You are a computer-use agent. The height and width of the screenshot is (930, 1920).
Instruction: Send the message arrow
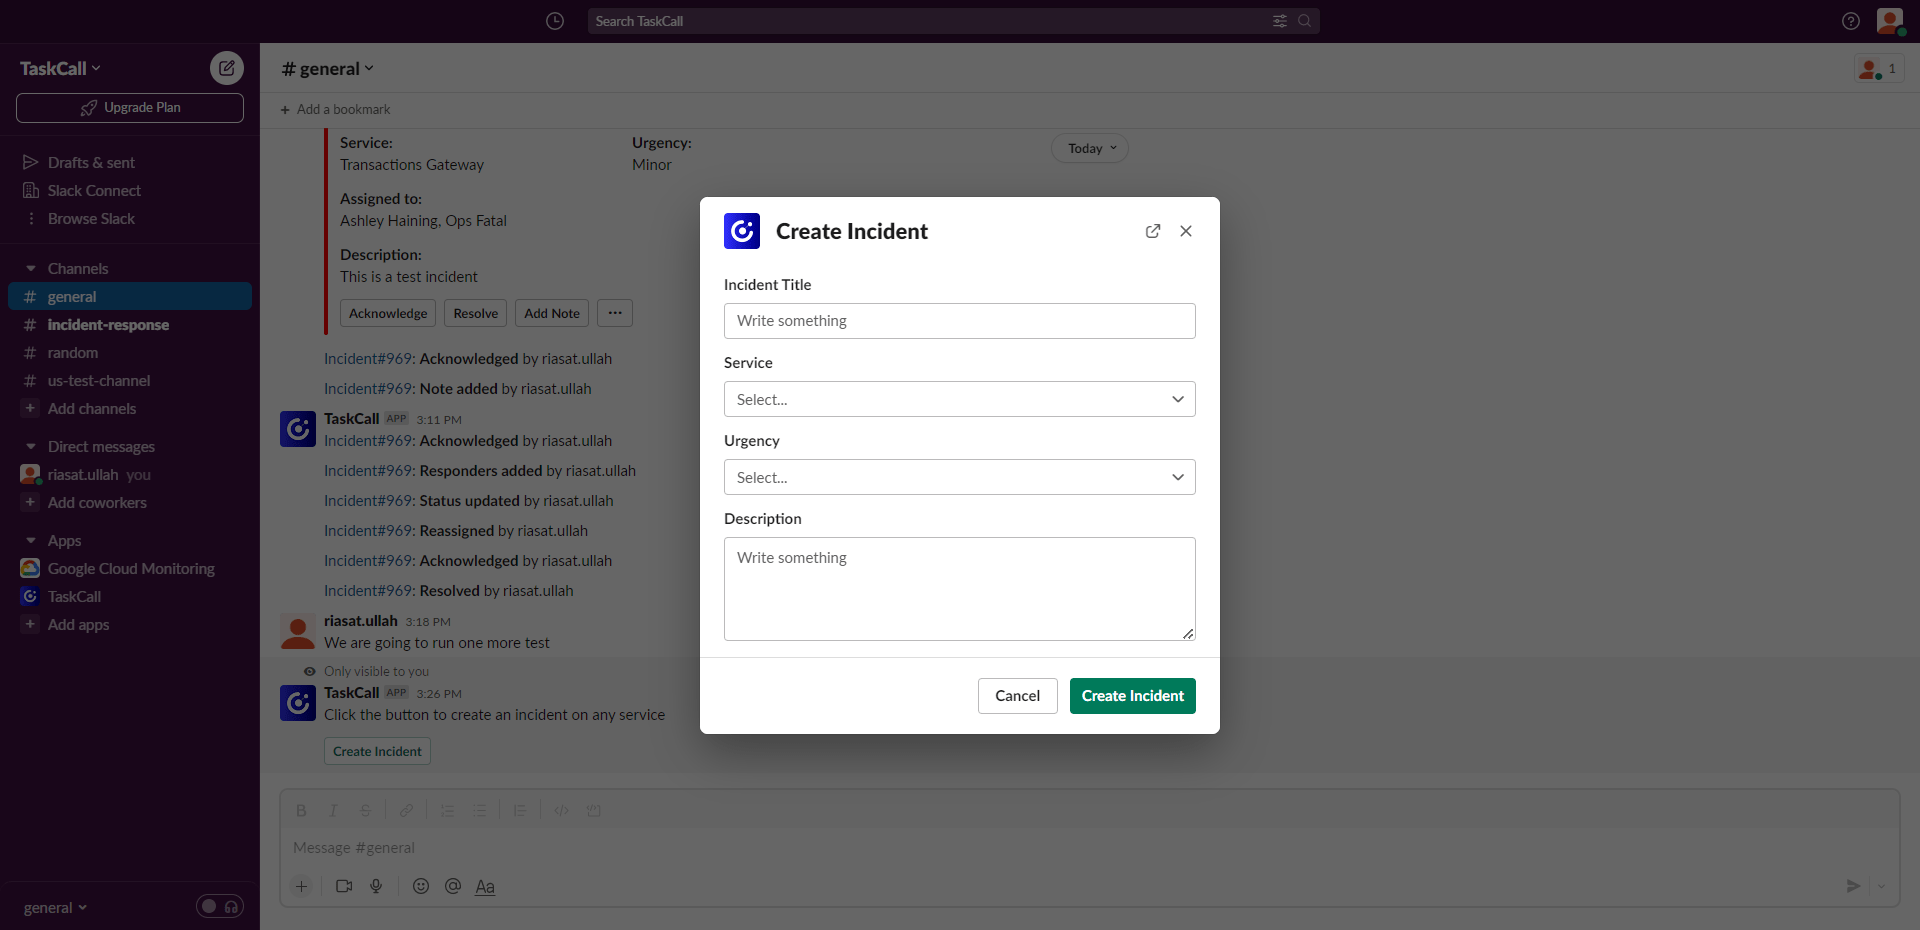pyautogui.click(x=1853, y=886)
